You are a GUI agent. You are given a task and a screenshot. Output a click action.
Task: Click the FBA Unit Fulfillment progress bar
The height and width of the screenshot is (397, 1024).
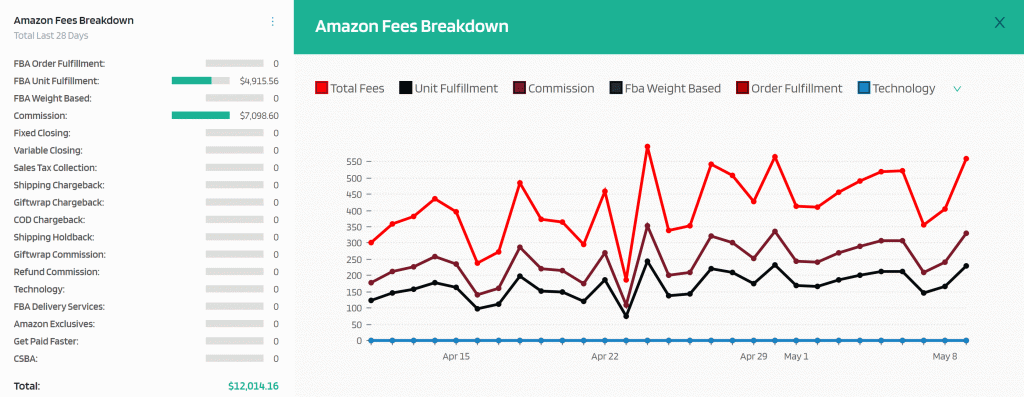tap(200, 81)
